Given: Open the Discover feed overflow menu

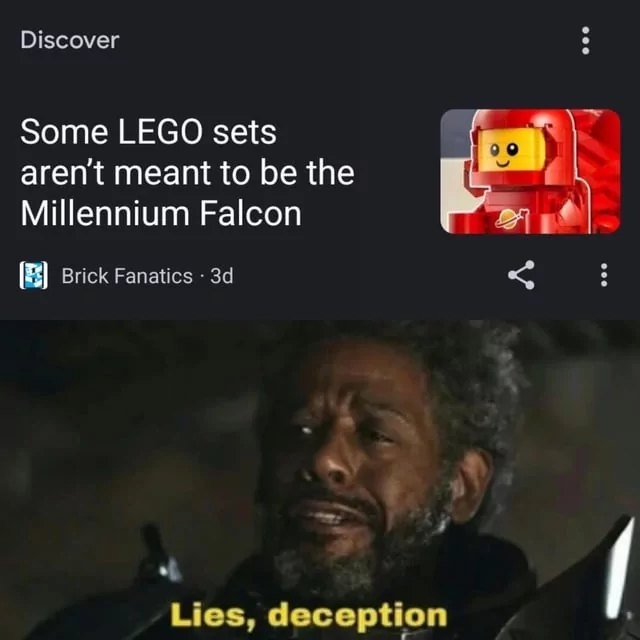Looking at the screenshot, I should pos(585,40).
